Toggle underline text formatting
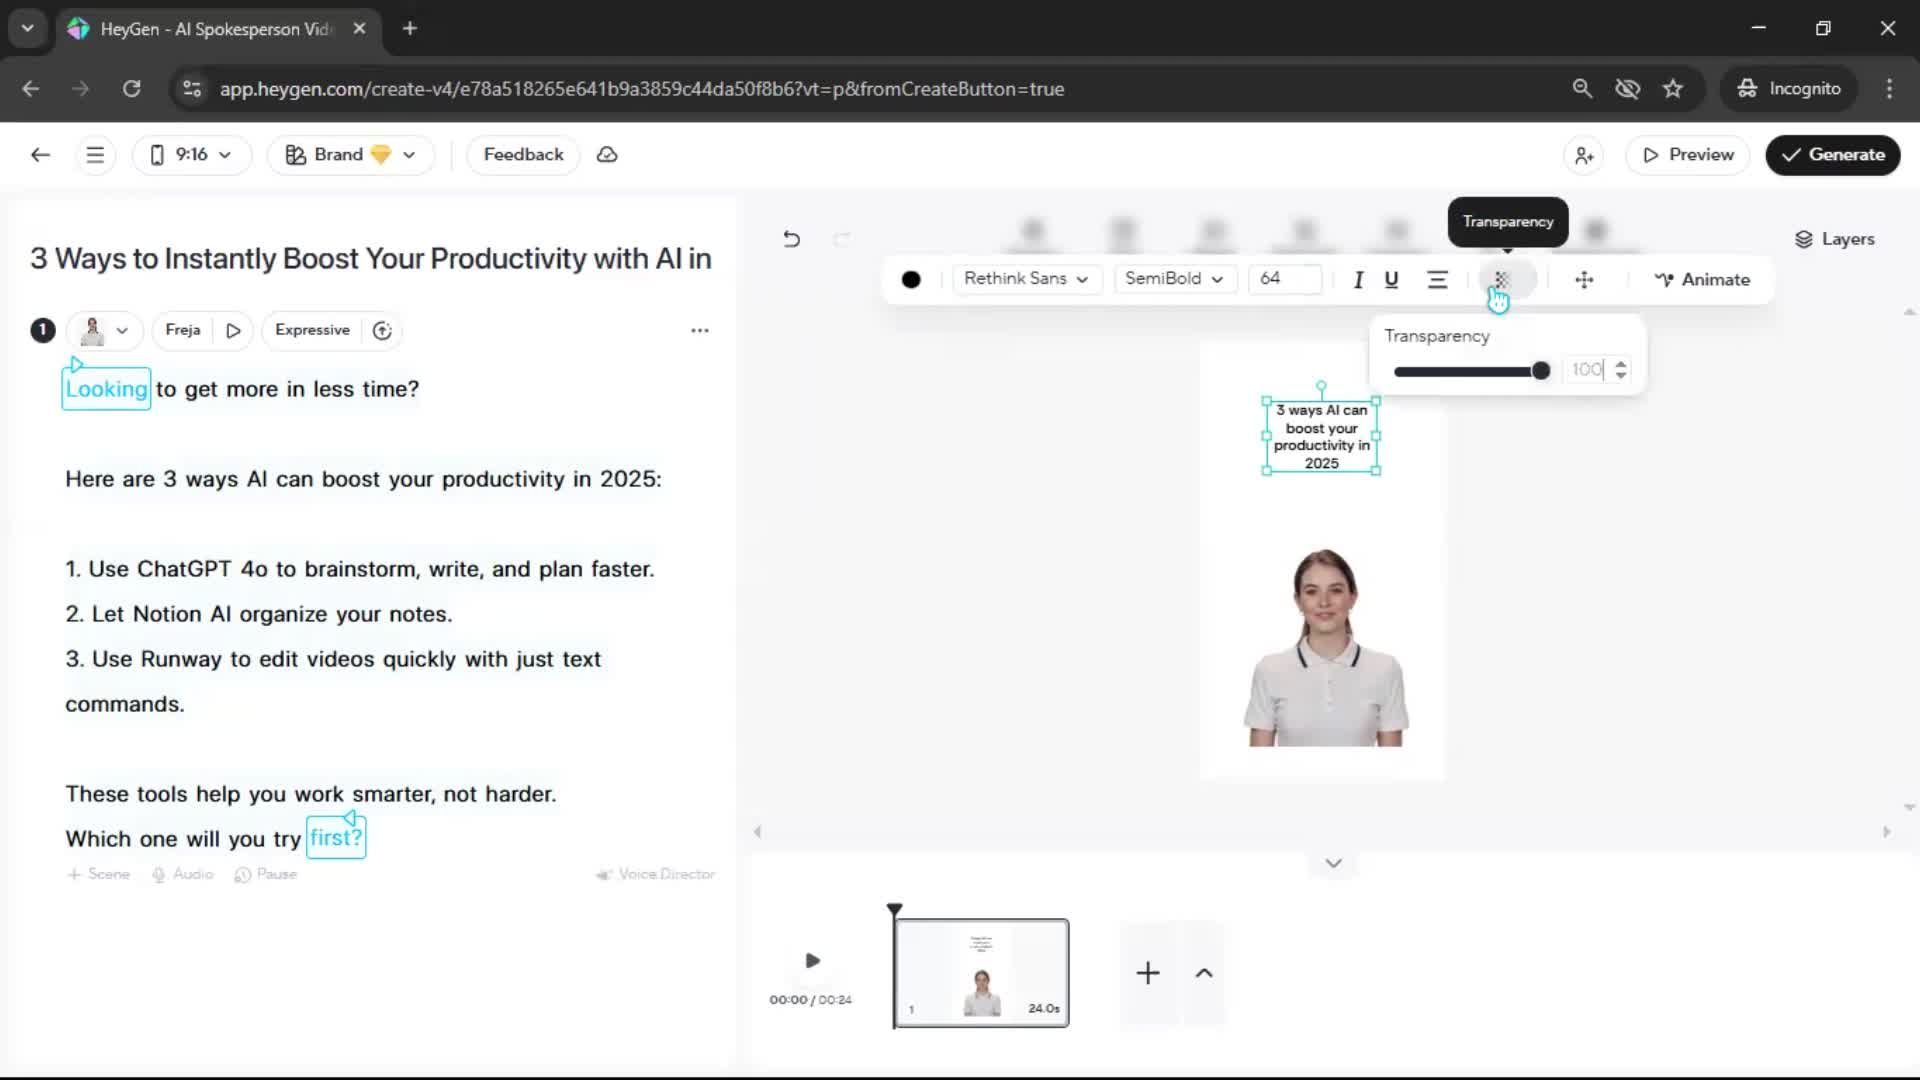The image size is (1920, 1080). 1391,280
